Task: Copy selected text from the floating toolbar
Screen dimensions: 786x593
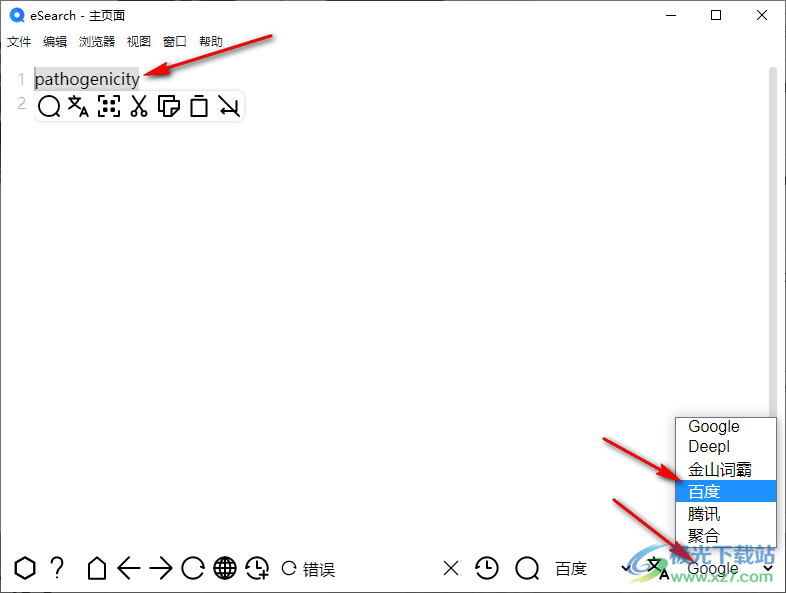Action: coord(169,106)
